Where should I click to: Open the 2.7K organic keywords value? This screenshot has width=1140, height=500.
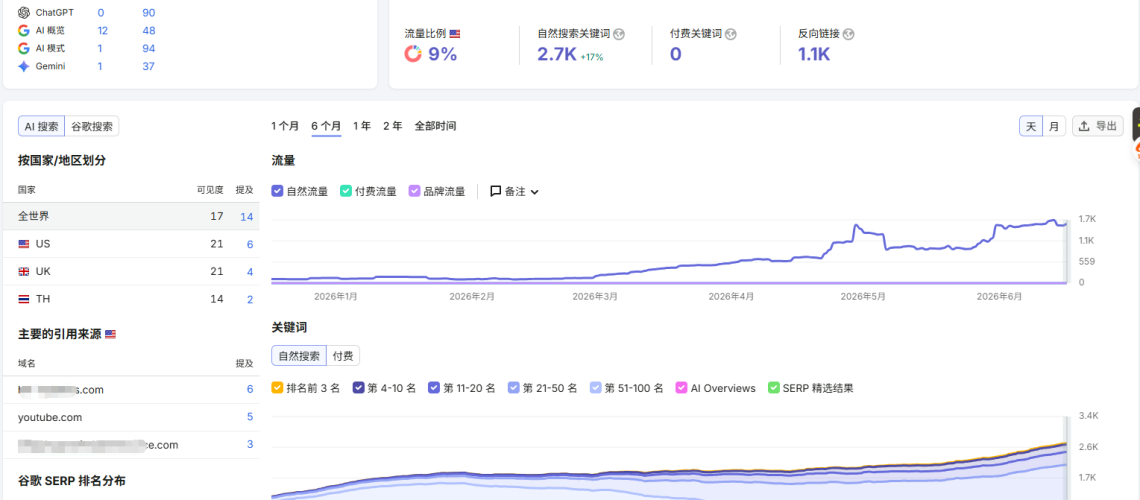point(556,55)
